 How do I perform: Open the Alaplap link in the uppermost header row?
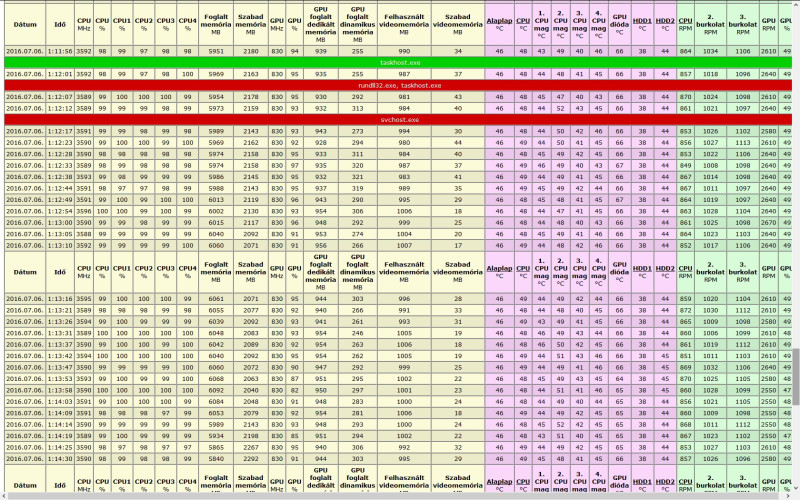499,21
